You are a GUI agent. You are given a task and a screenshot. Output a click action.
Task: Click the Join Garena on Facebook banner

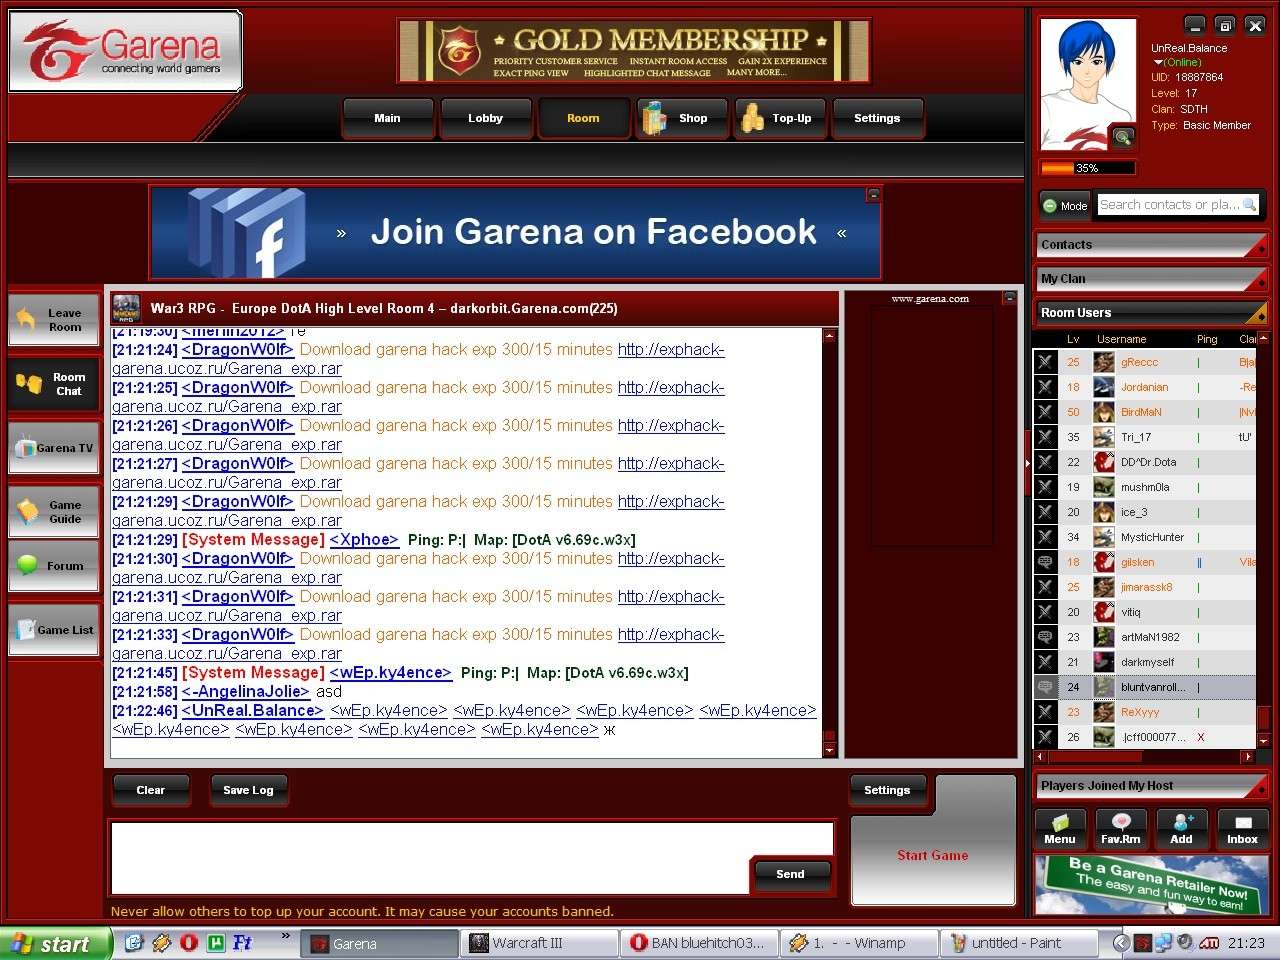click(515, 232)
